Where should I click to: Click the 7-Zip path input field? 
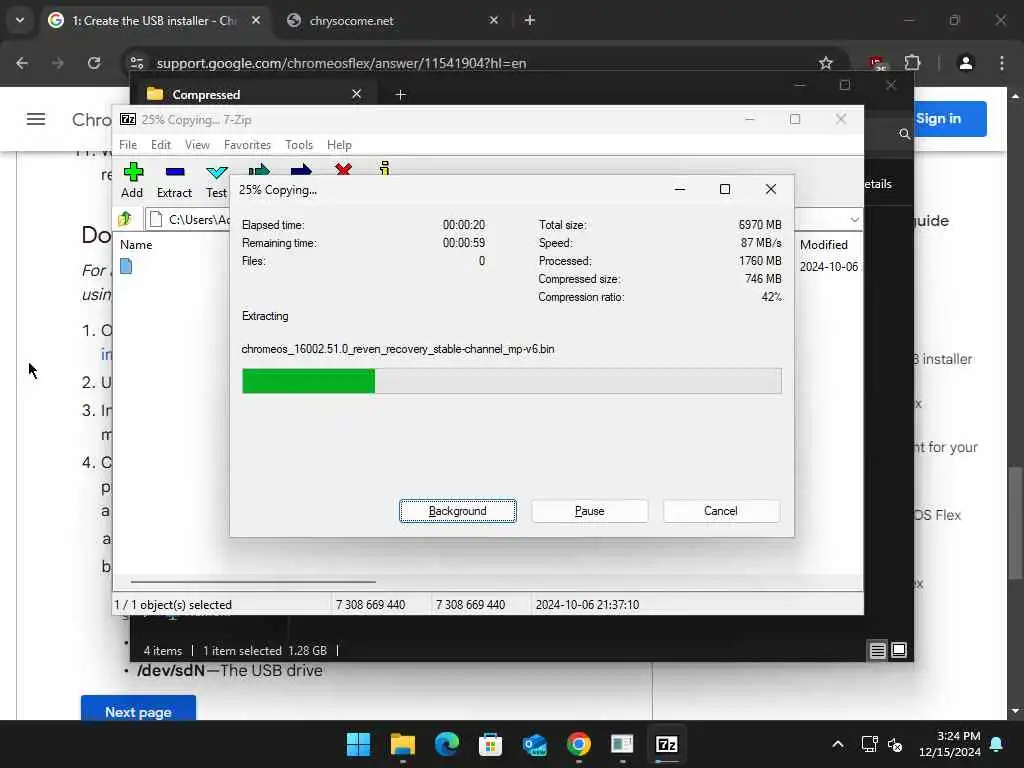pos(189,219)
